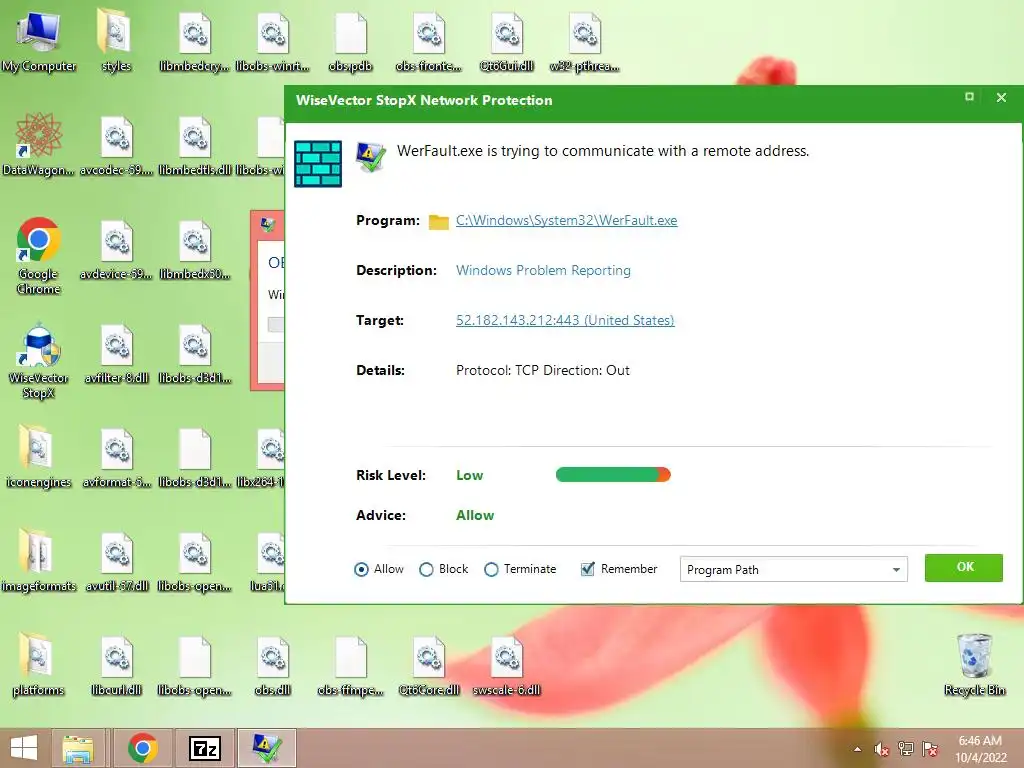Close the WiseVector StopX Network Protection dialog

point(1001,97)
